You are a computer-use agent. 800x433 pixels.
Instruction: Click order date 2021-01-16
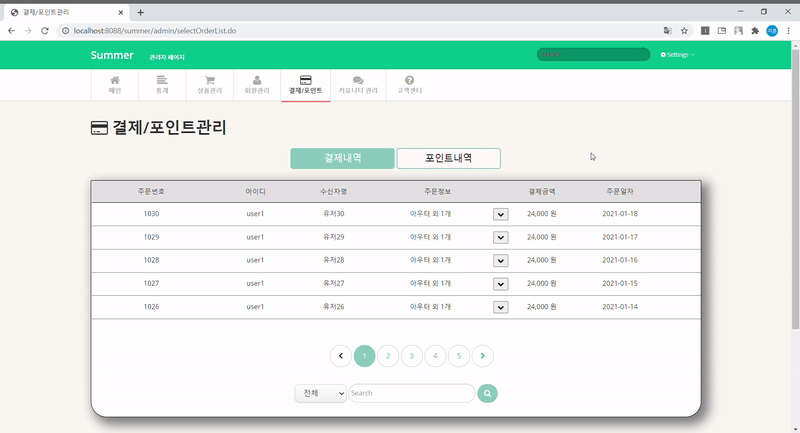click(x=620, y=260)
